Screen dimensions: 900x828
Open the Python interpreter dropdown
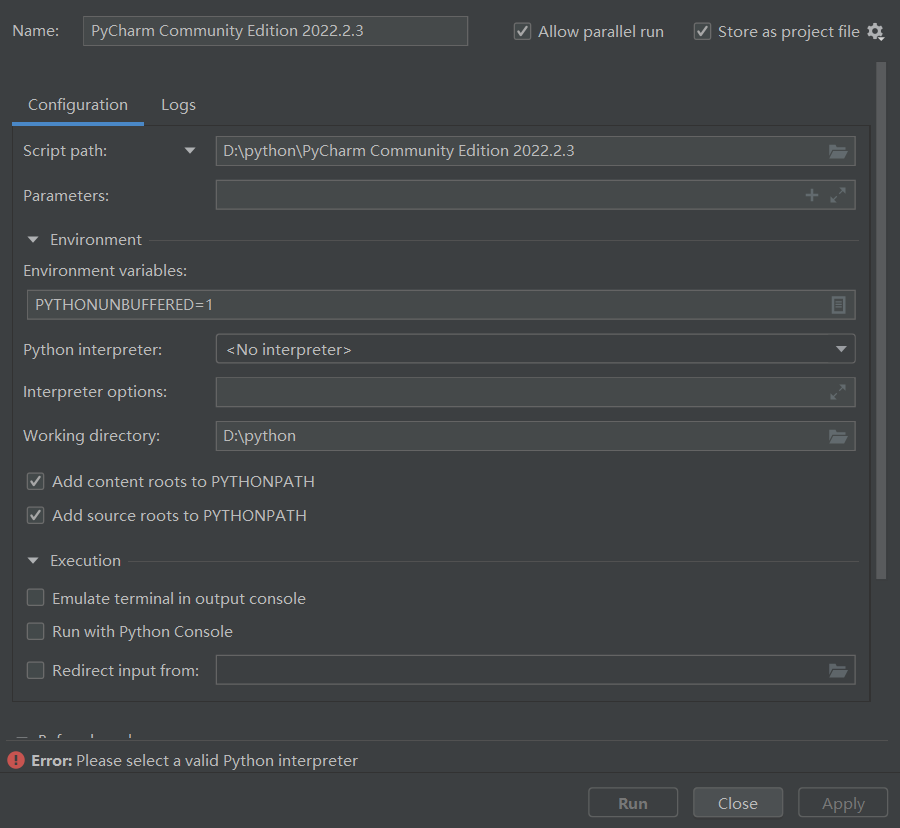click(x=536, y=349)
